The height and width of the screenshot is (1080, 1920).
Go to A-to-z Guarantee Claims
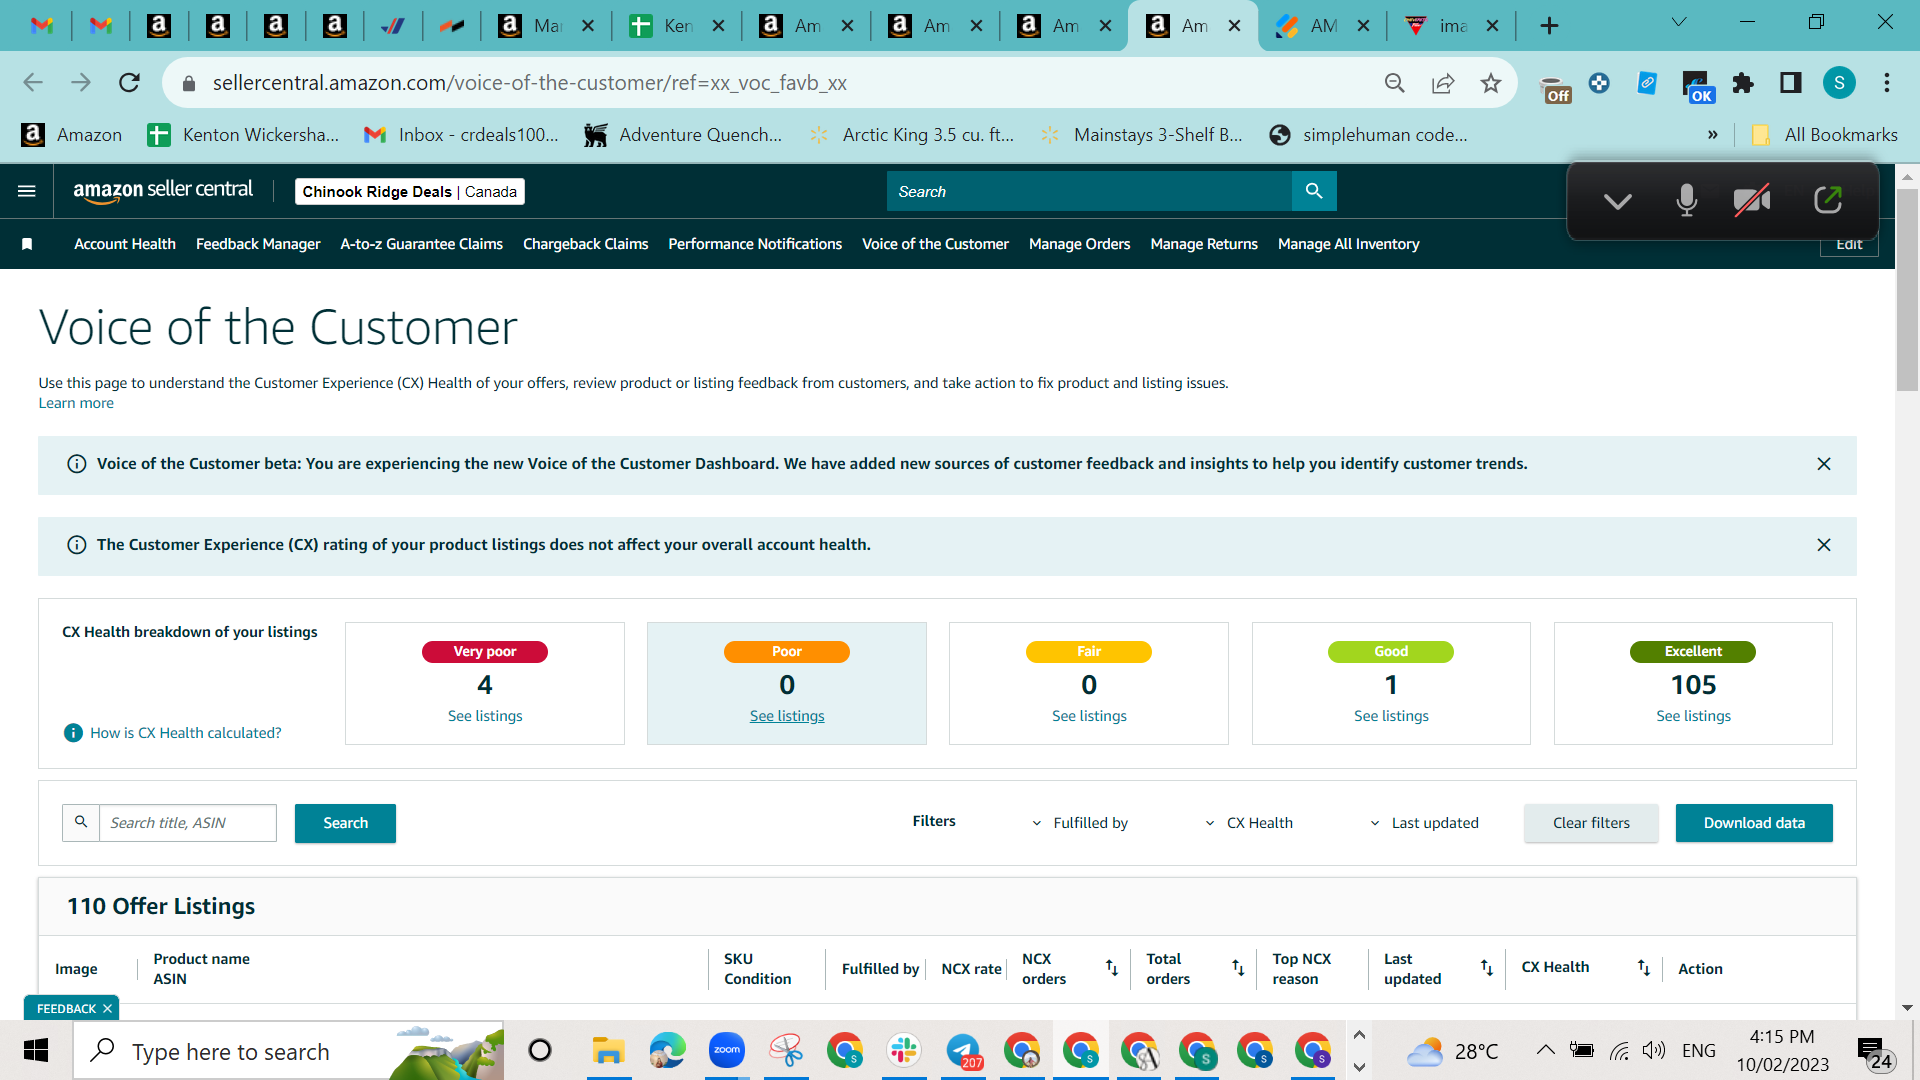pyautogui.click(x=422, y=244)
